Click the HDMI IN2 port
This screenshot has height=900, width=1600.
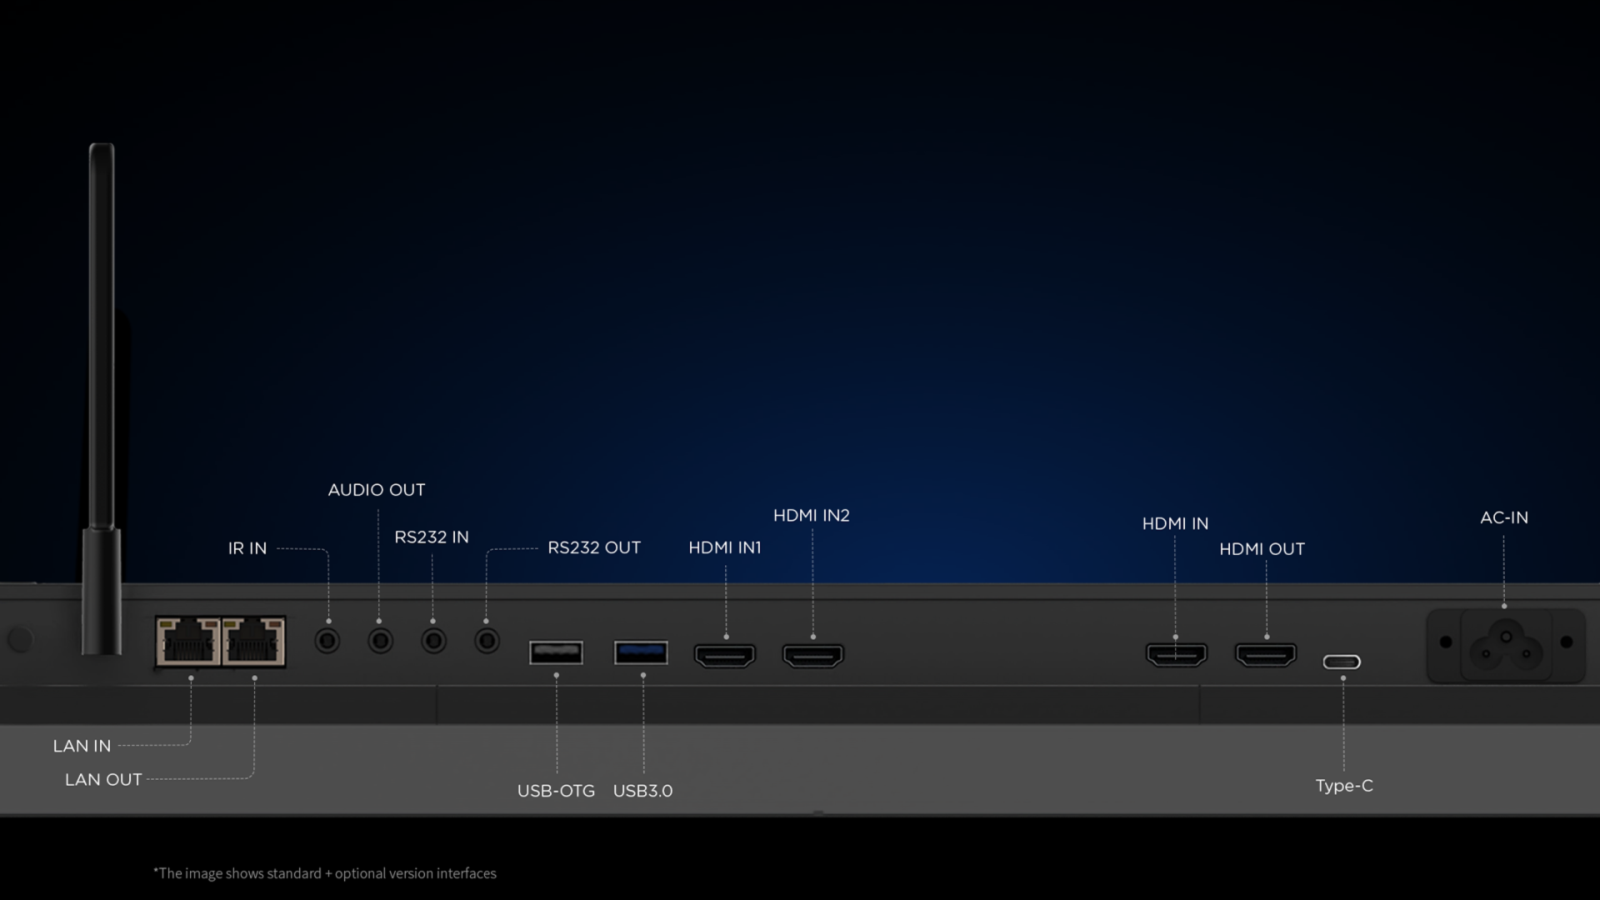[813, 655]
